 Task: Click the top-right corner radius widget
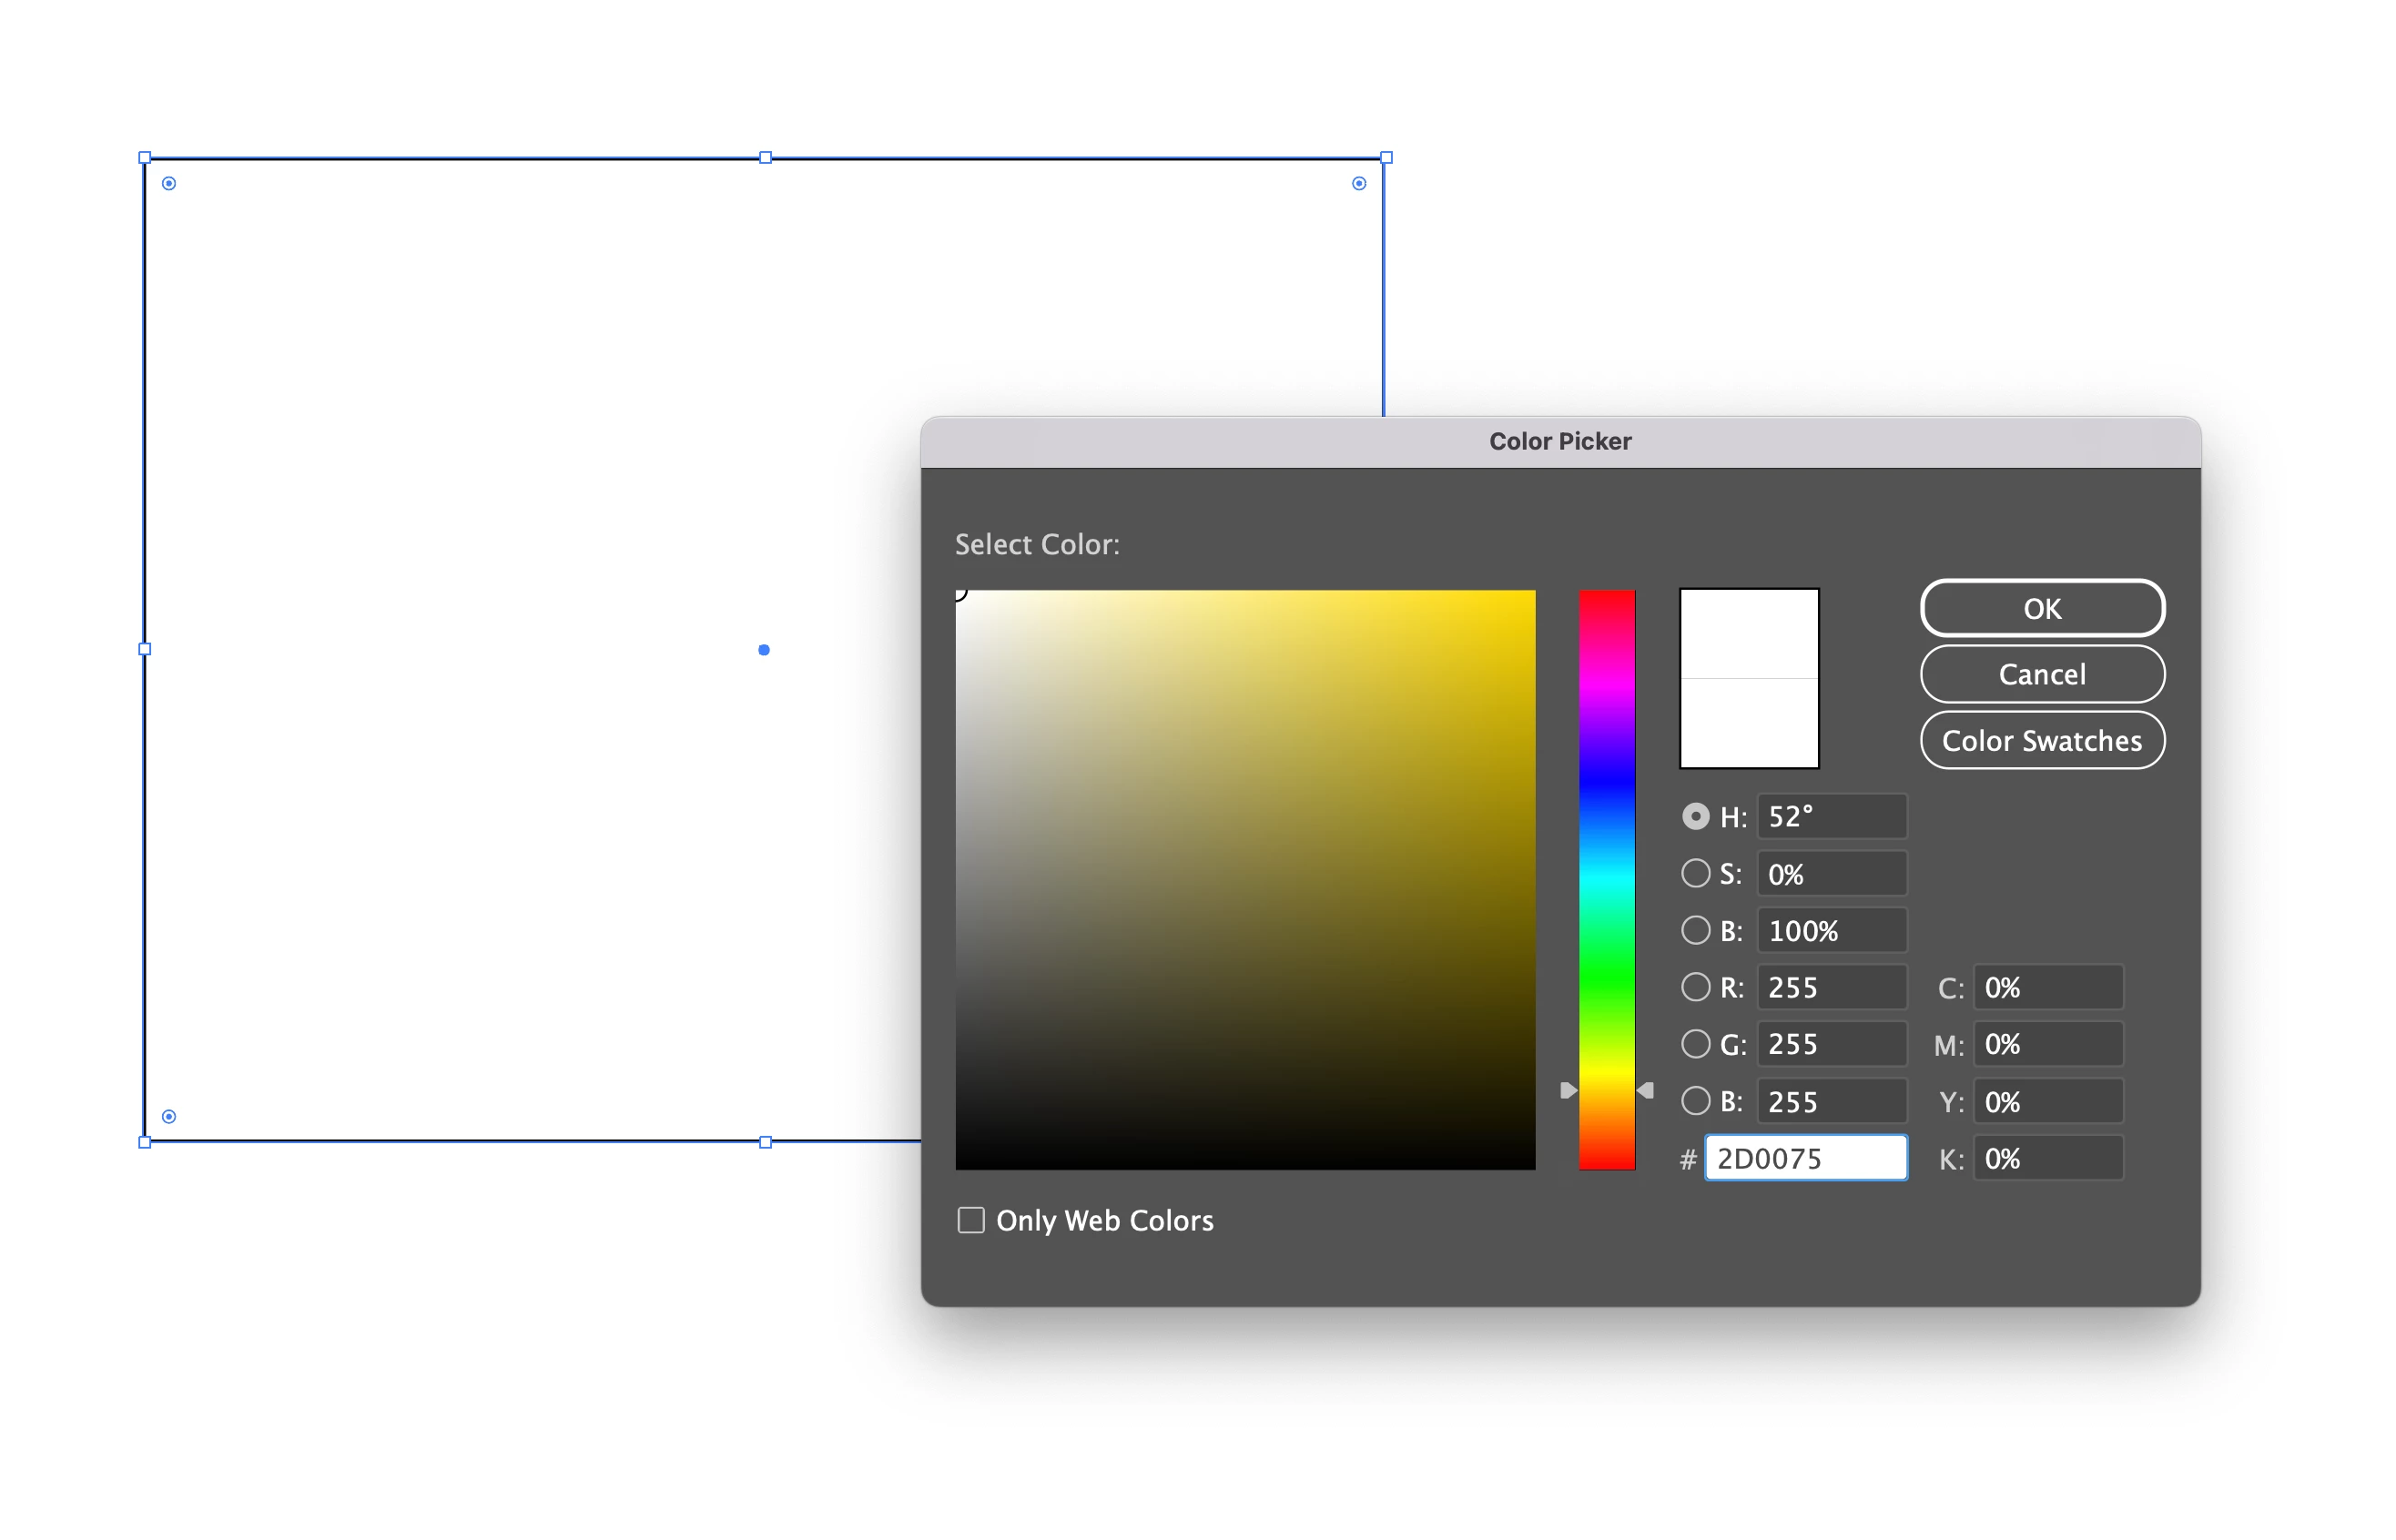pos(1358,183)
